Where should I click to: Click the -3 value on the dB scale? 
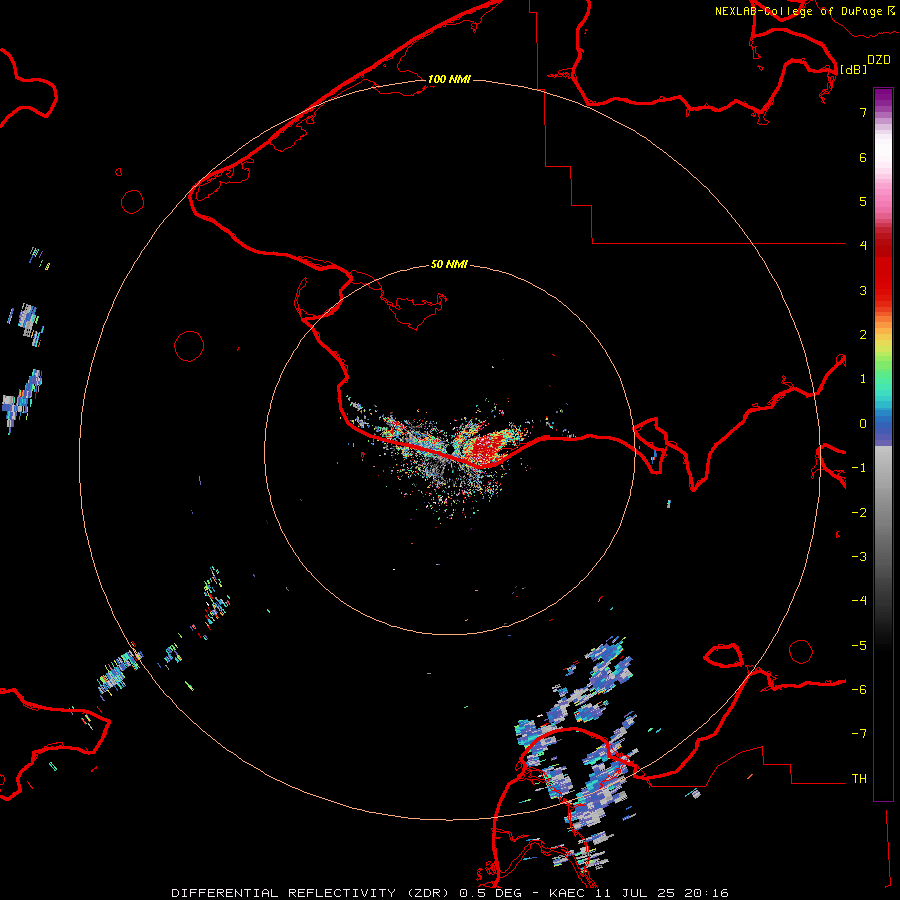[x=859, y=557]
